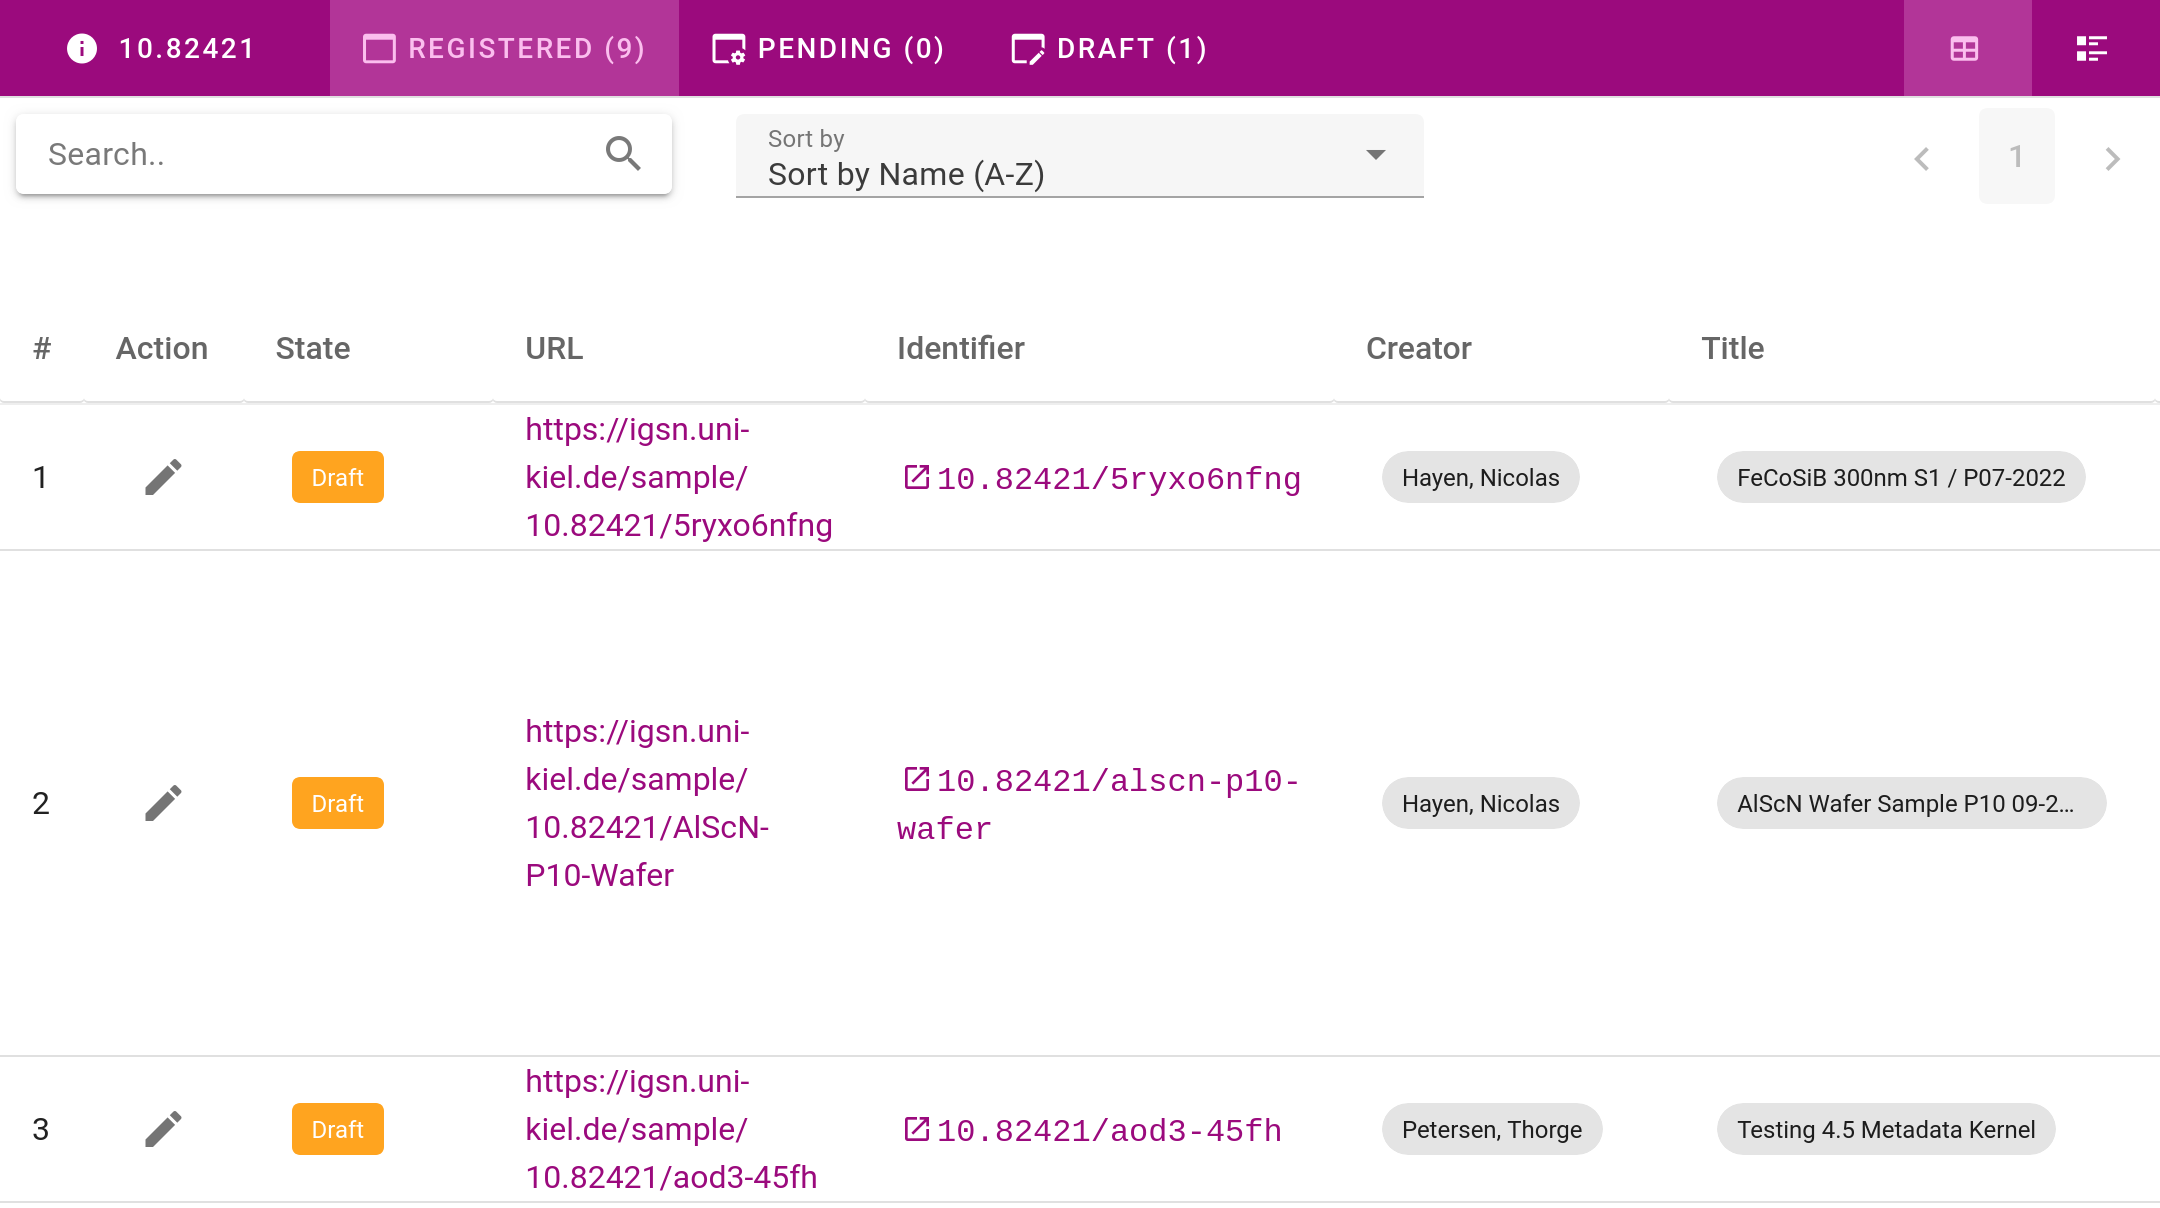This screenshot has width=2160, height=1208.
Task: Click the list view layout icon
Action: (2092, 47)
